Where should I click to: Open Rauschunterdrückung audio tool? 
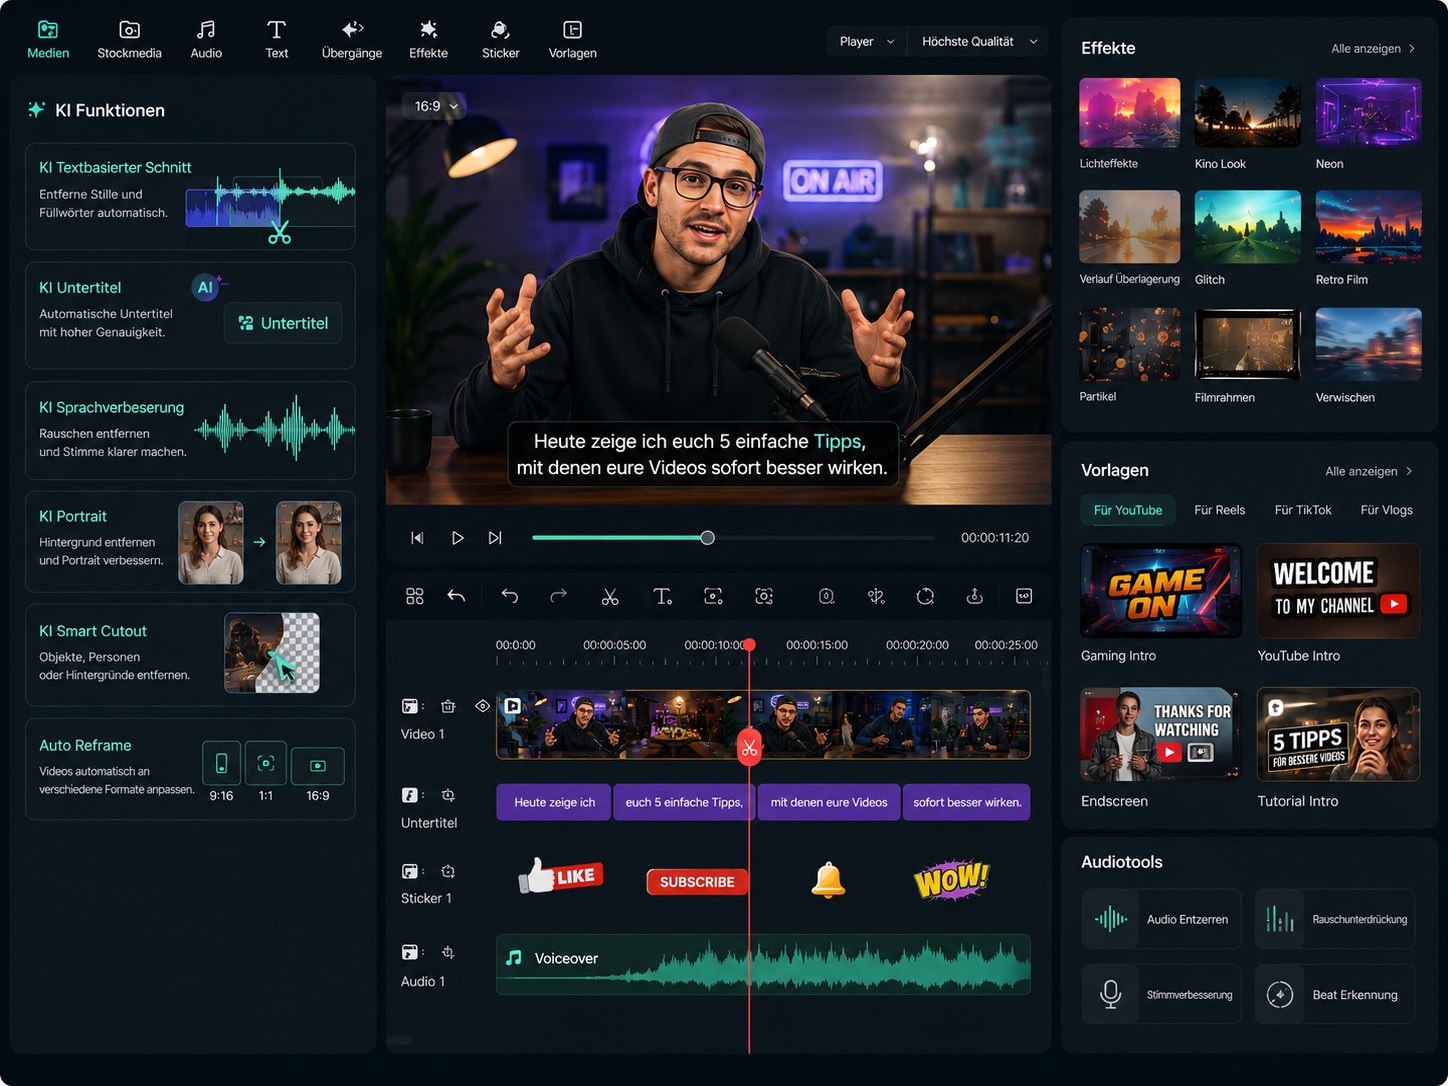tap(1335, 919)
